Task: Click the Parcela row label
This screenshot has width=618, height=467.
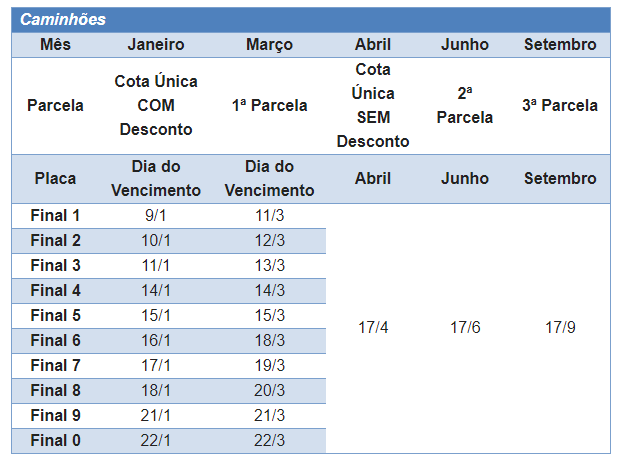Action: tap(55, 105)
